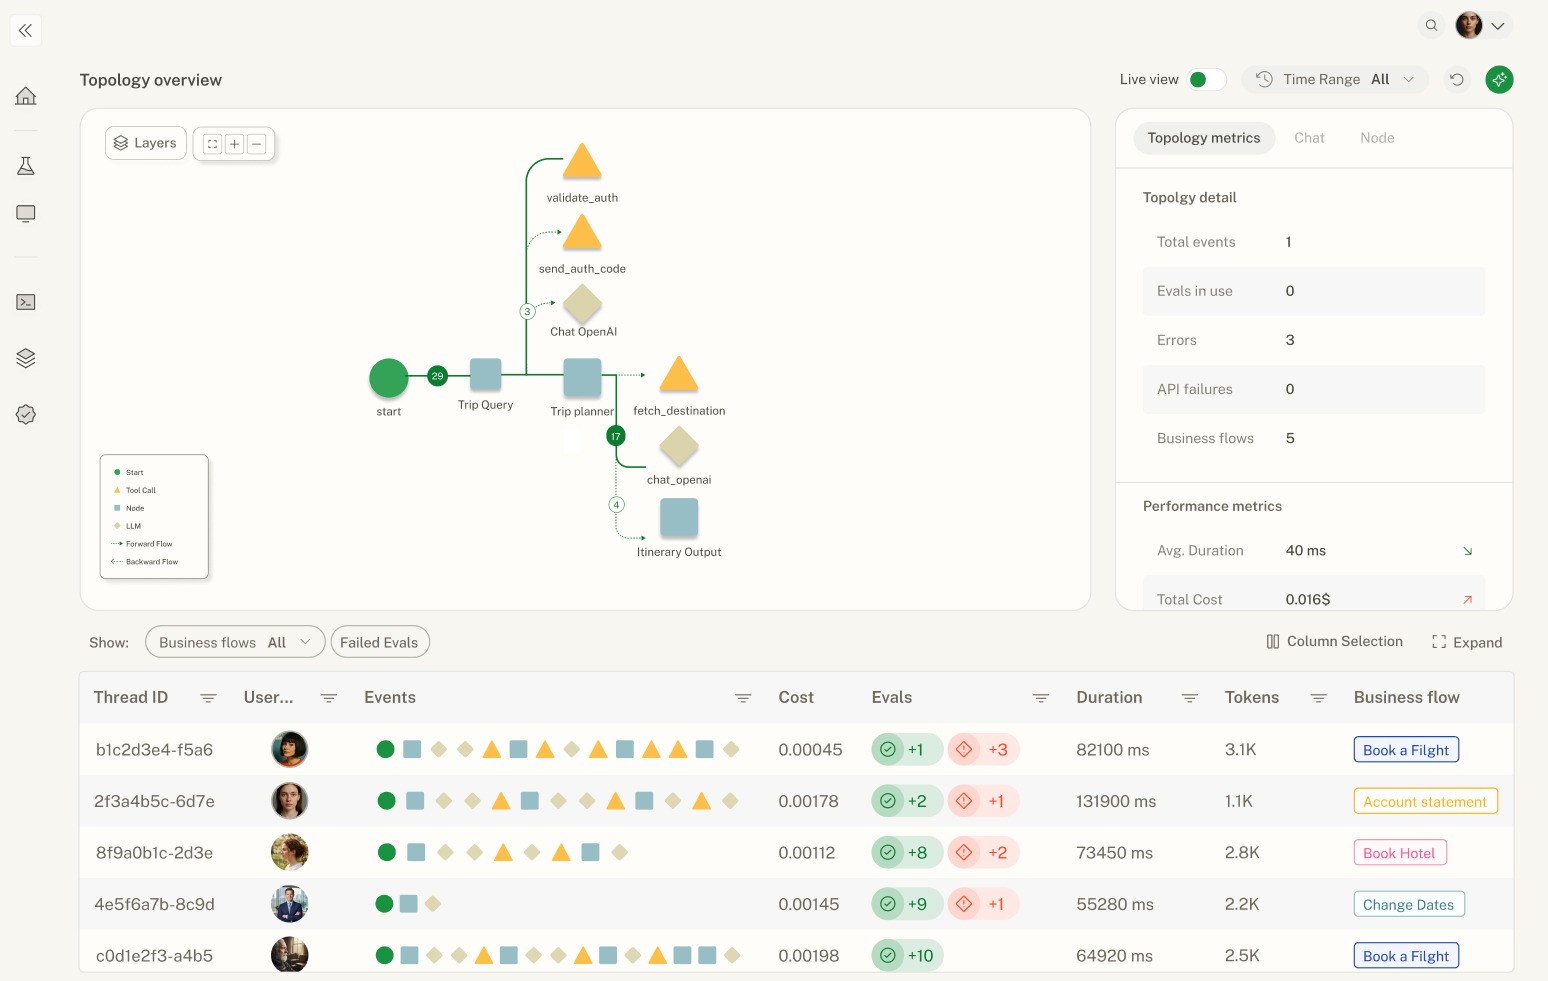1548x981 pixels.
Task: Click the fit-to-screen canvas icon
Action: point(212,144)
